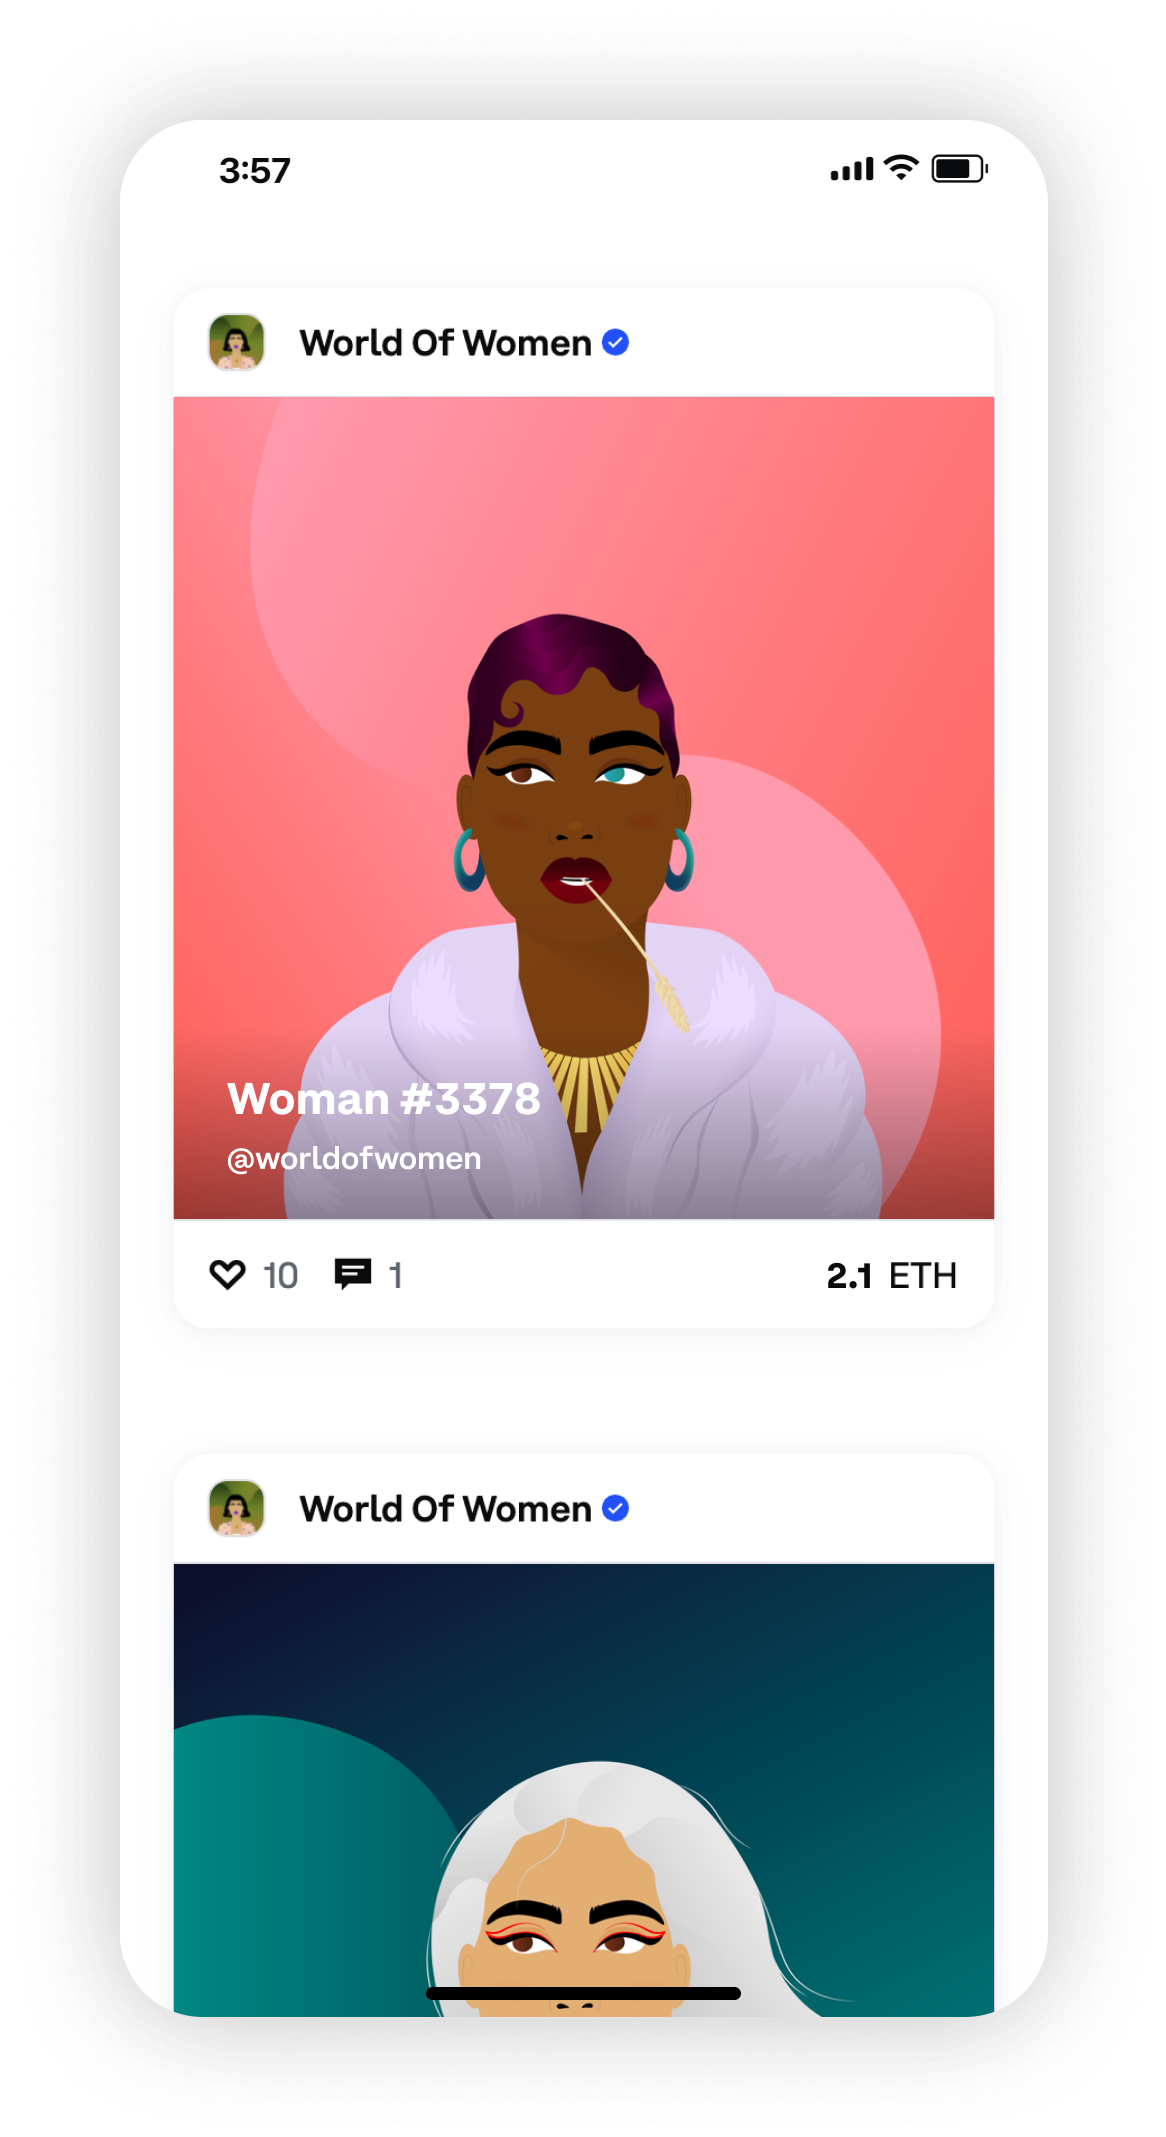Tap the home indicator bar at bottom
The width and height of the screenshot is (1166, 2137).
click(584, 1993)
